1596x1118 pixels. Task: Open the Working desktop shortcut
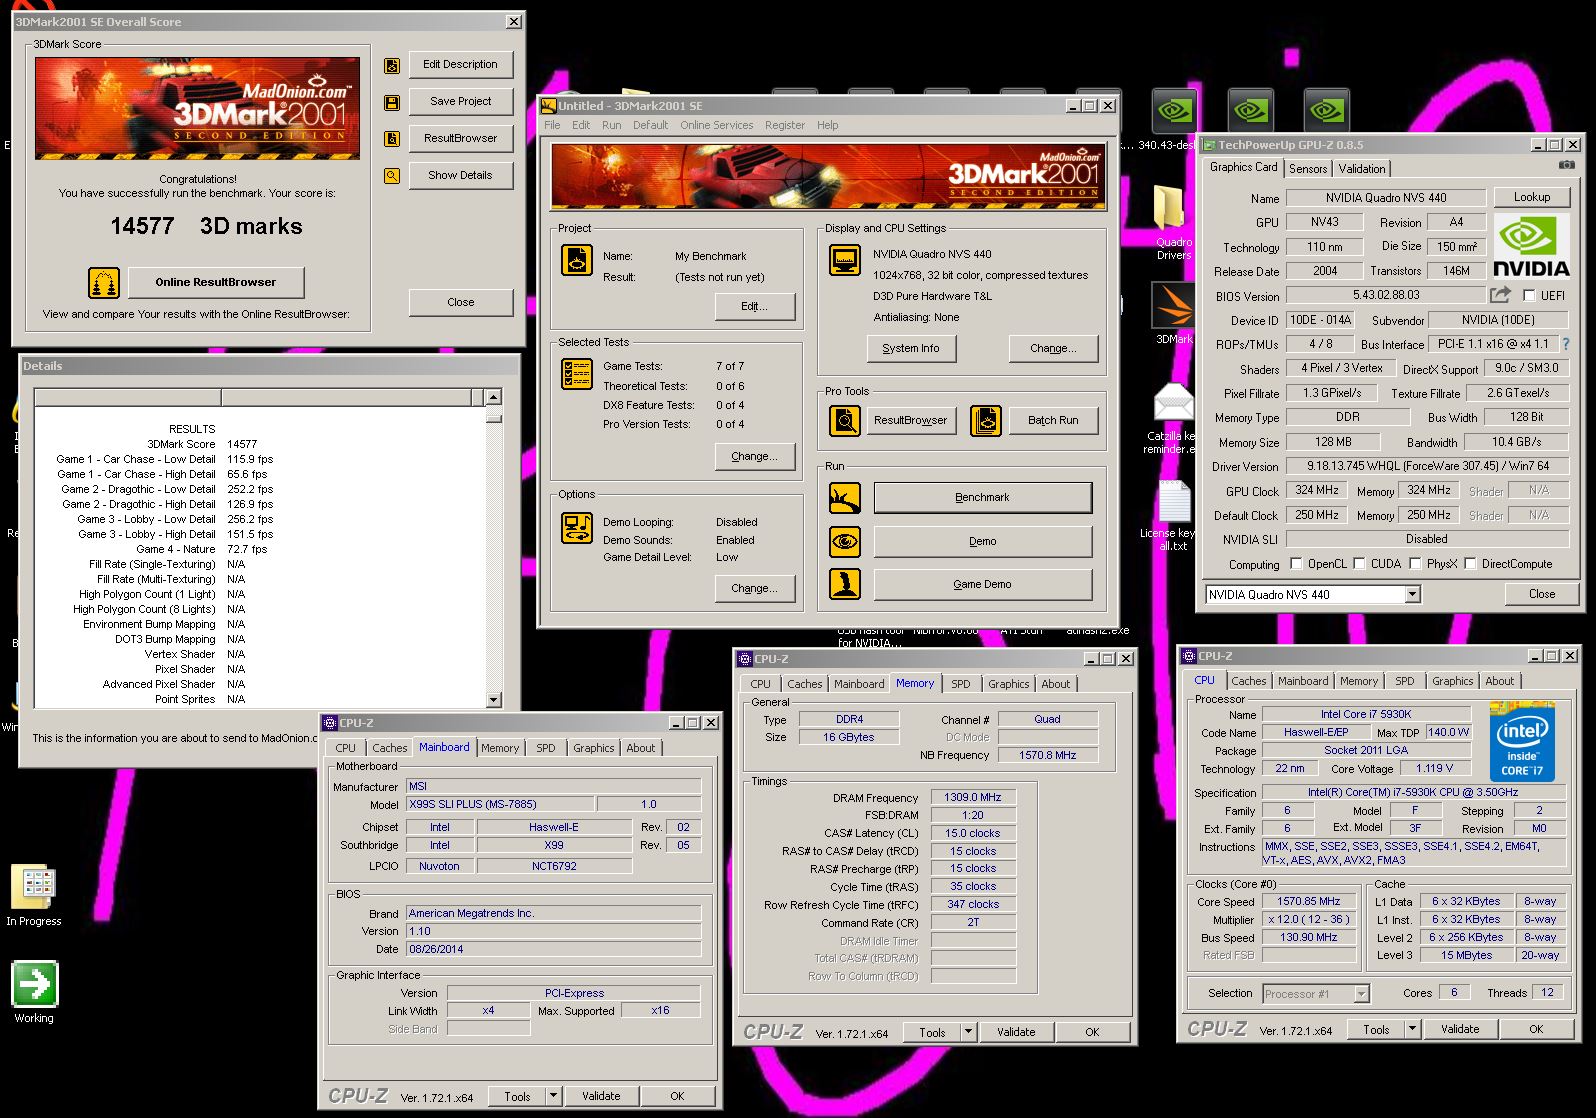pyautogui.click(x=34, y=992)
